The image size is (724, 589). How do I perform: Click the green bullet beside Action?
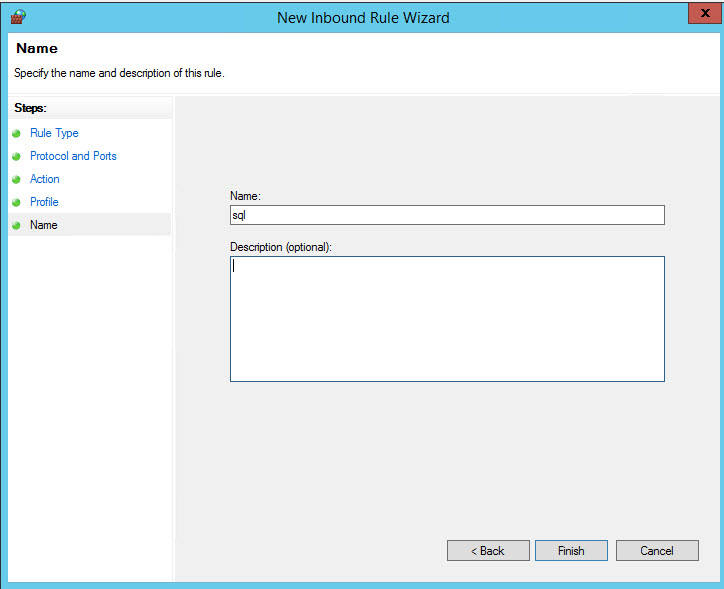16,180
